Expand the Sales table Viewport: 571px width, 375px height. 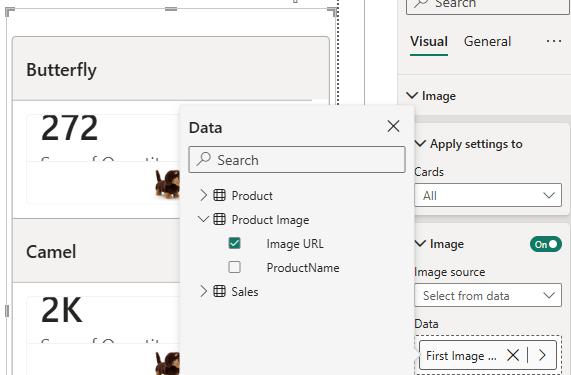click(x=203, y=291)
